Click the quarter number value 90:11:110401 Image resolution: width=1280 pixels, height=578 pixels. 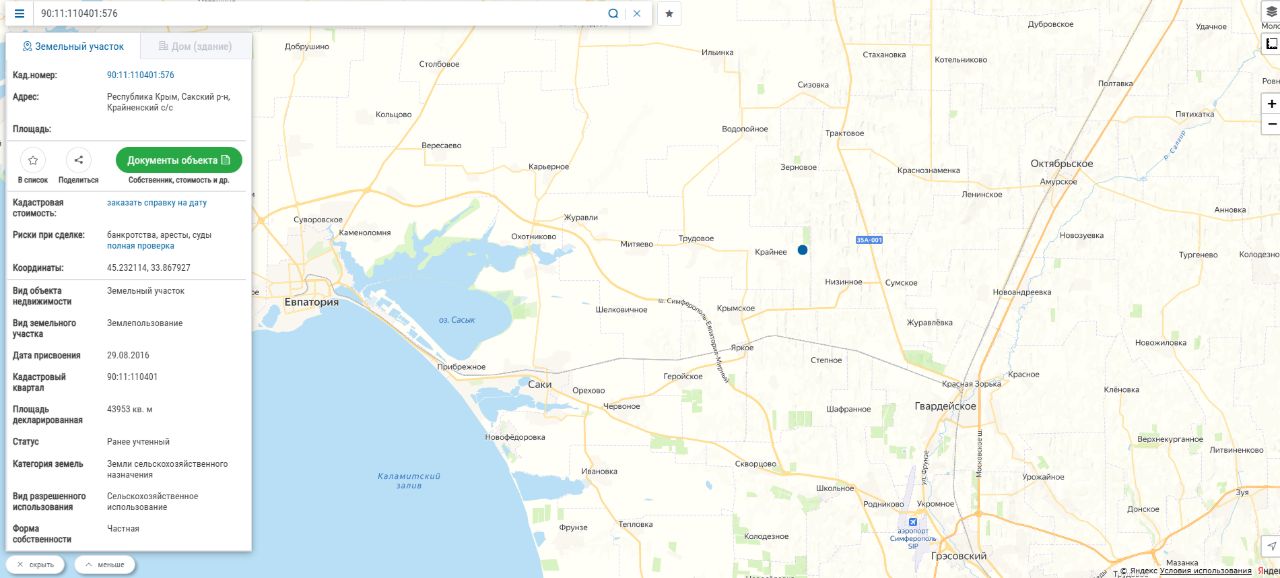click(x=132, y=377)
